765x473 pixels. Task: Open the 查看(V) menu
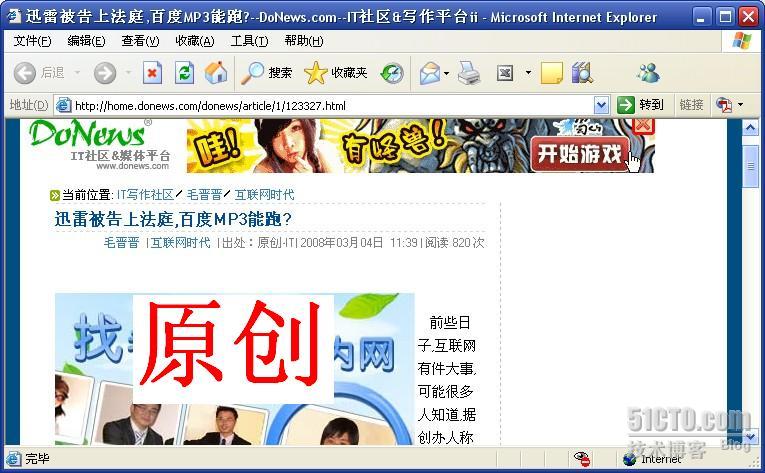140,41
